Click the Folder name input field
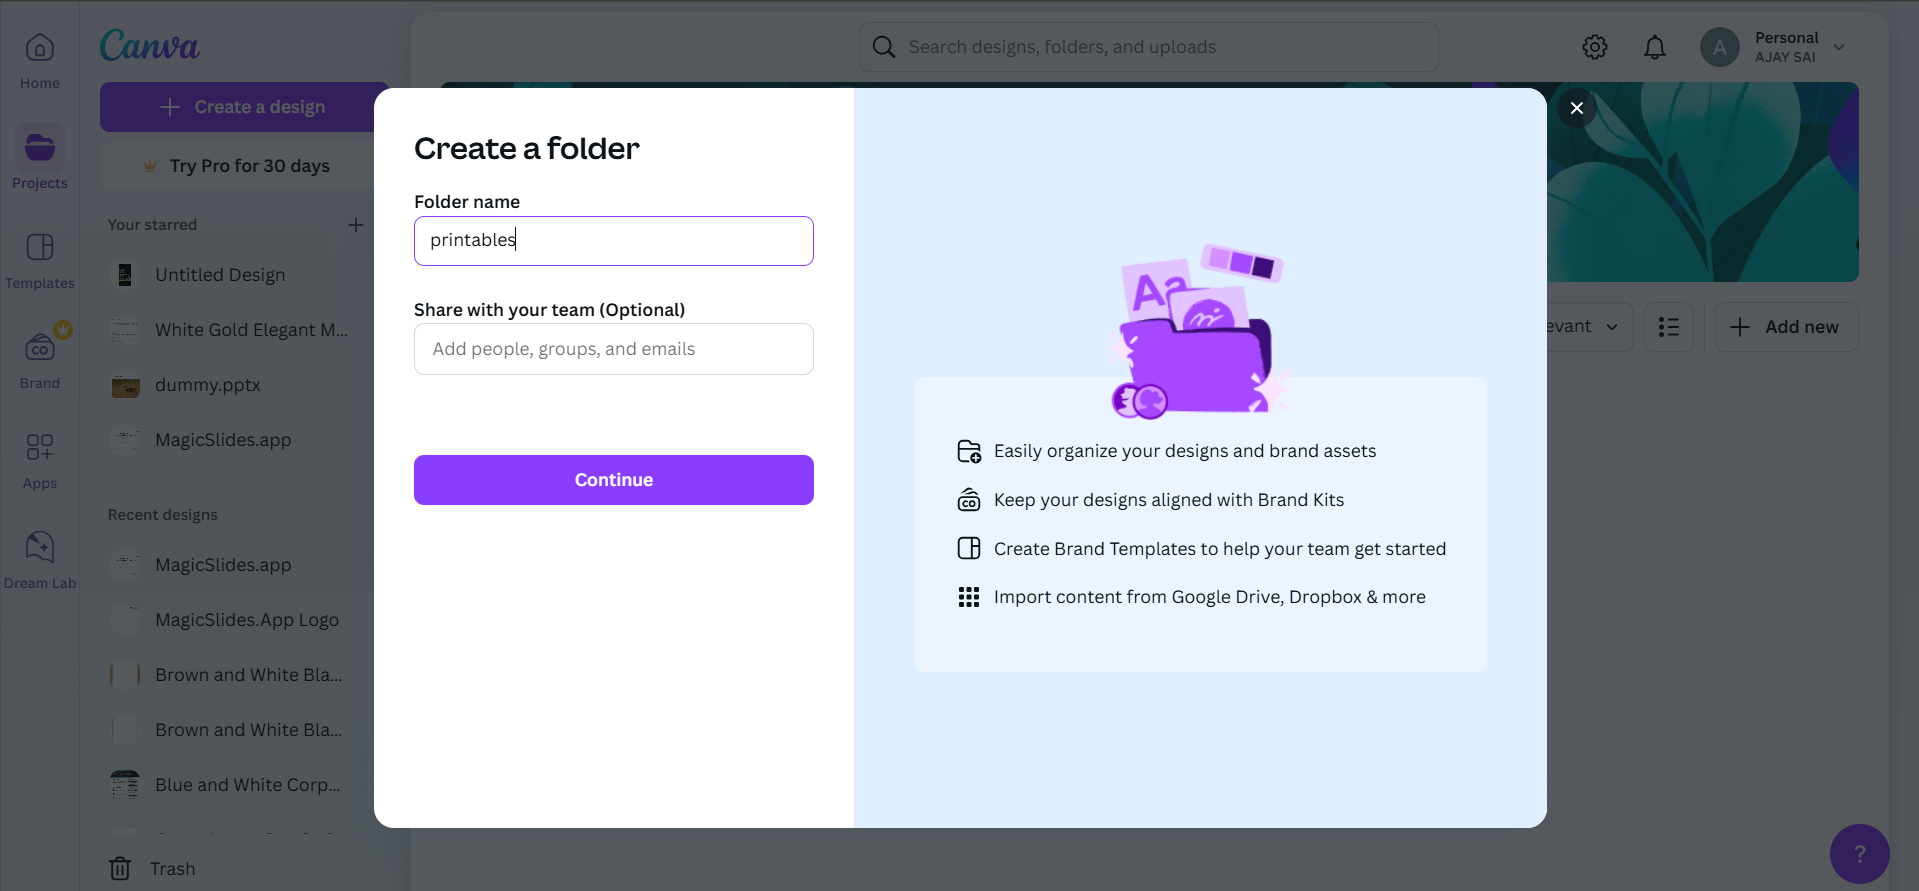The image size is (1919, 891). click(614, 241)
